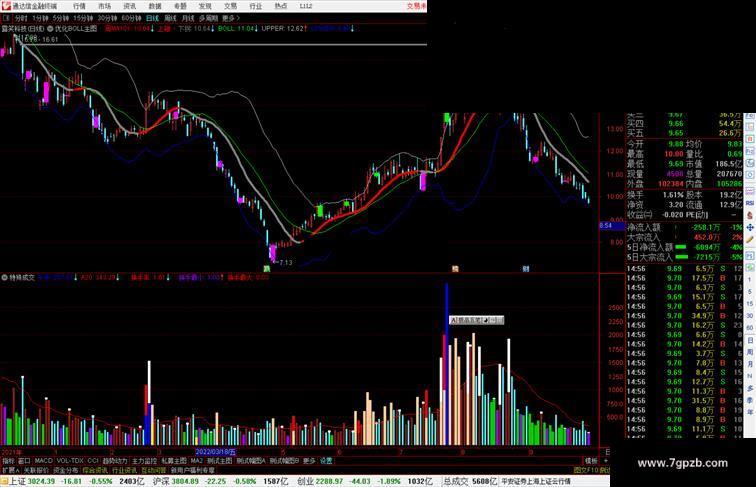Click 平安证券上海上证云行情 server status
Image resolution: width=756 pixels, height=487 pixels.
pyautogui.click(x=536, y=482)
